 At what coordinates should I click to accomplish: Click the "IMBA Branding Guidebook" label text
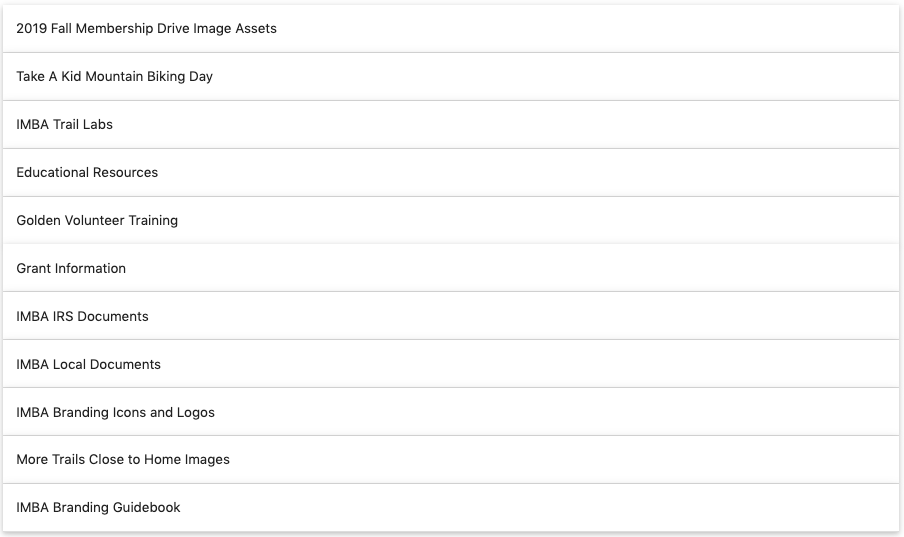pyautogui.click(x=98, y=508)
